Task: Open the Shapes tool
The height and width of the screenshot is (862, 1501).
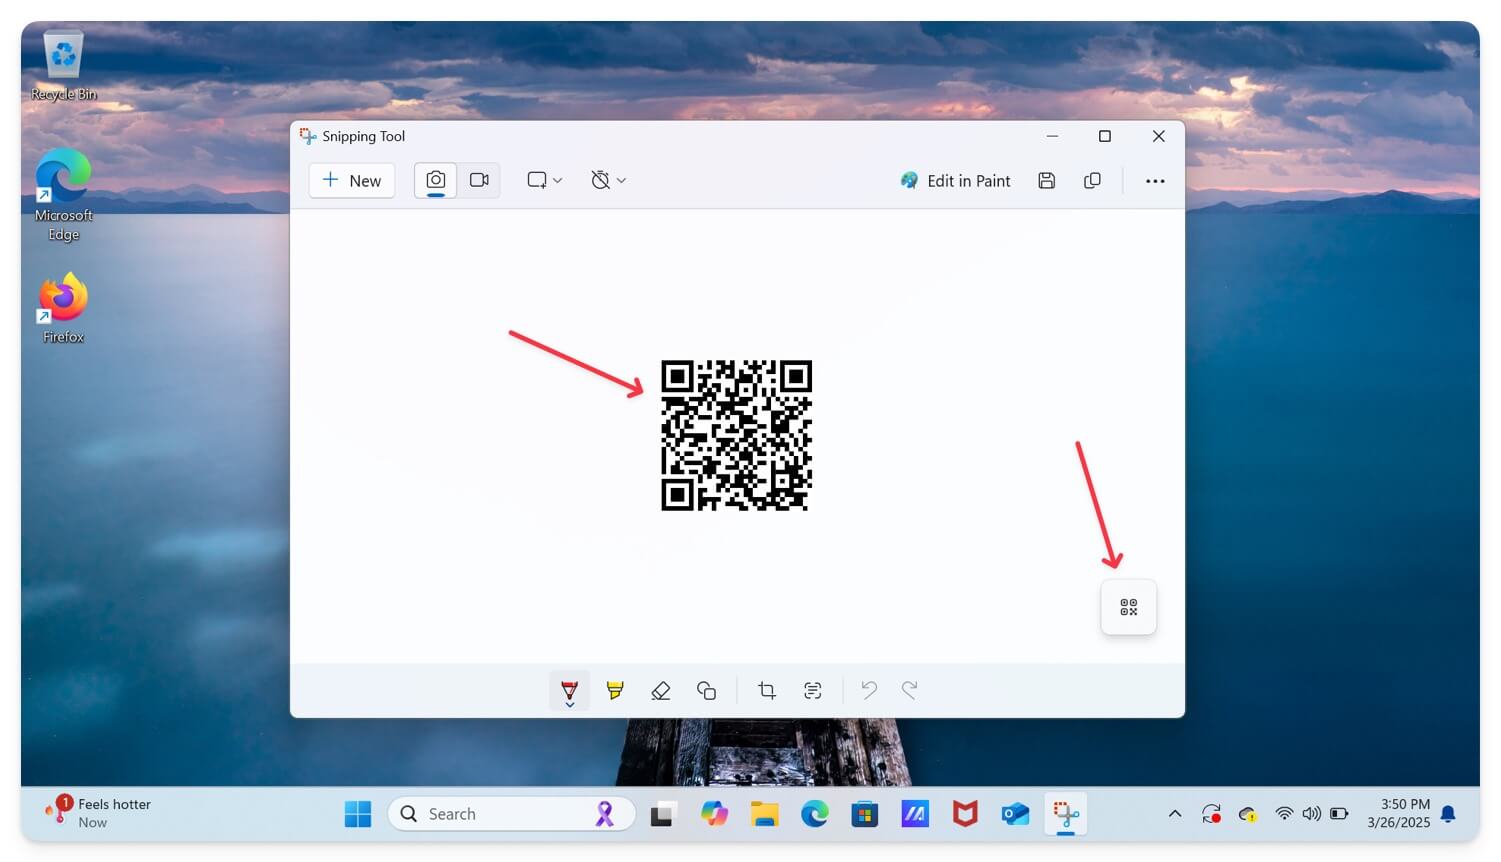Action: click(707, 691)
